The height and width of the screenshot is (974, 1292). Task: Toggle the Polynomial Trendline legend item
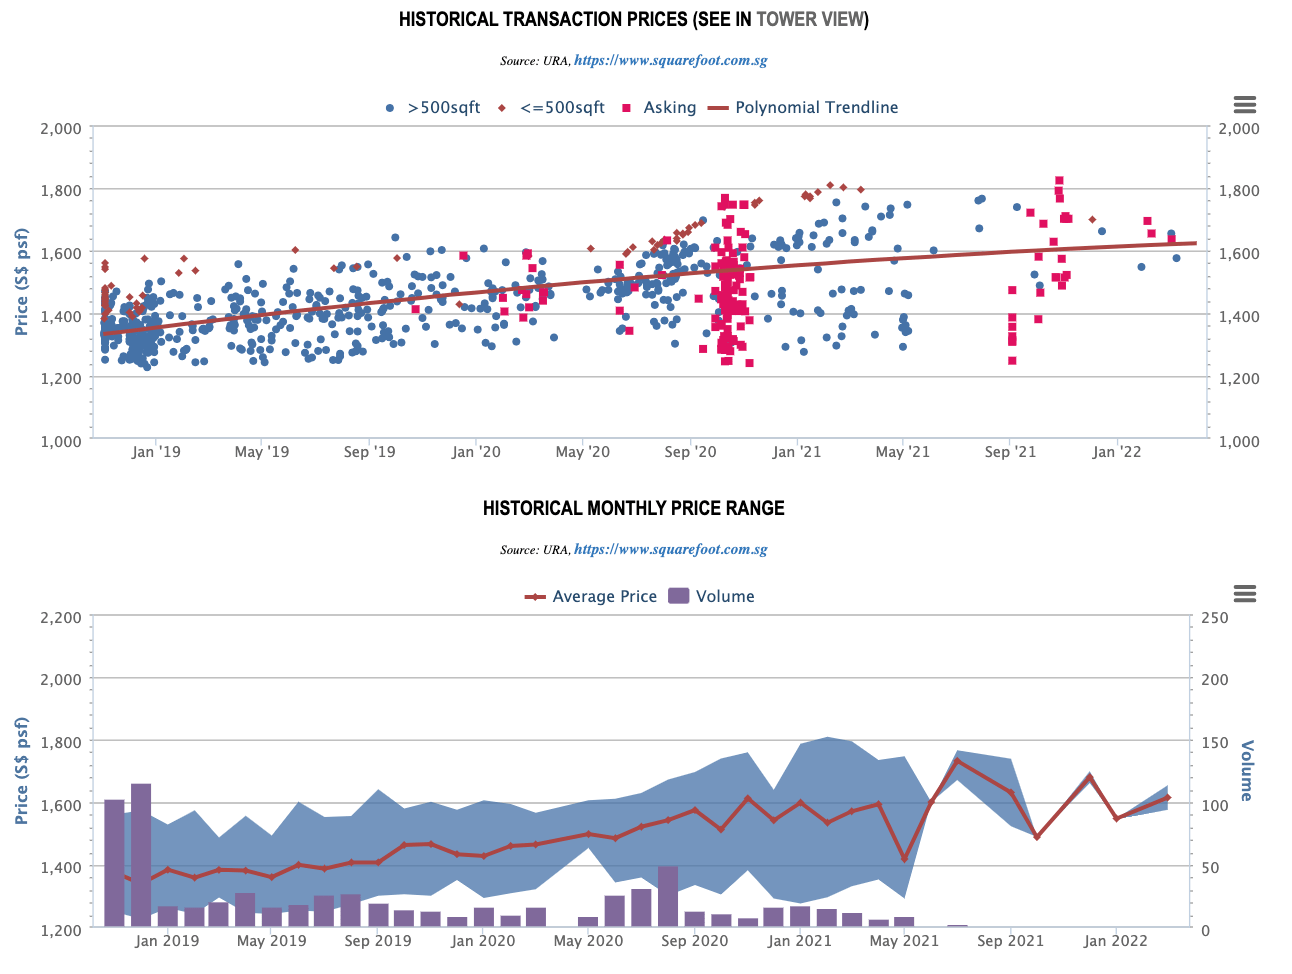[x=804, y=108]
